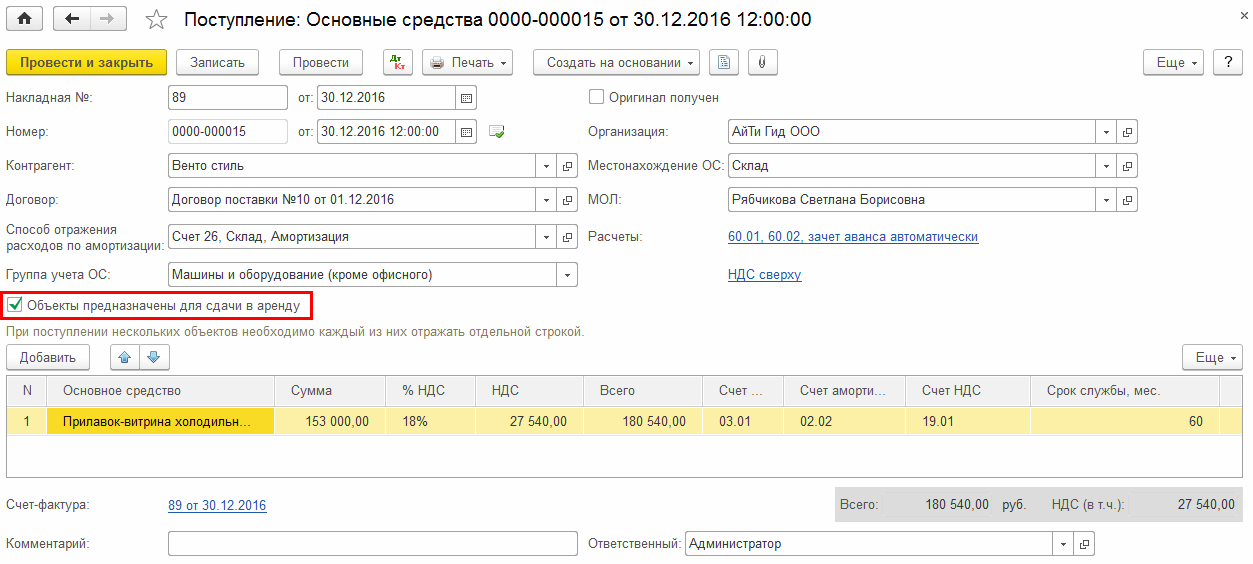
Task: Open Создать на основании menu
Action: 616,62
